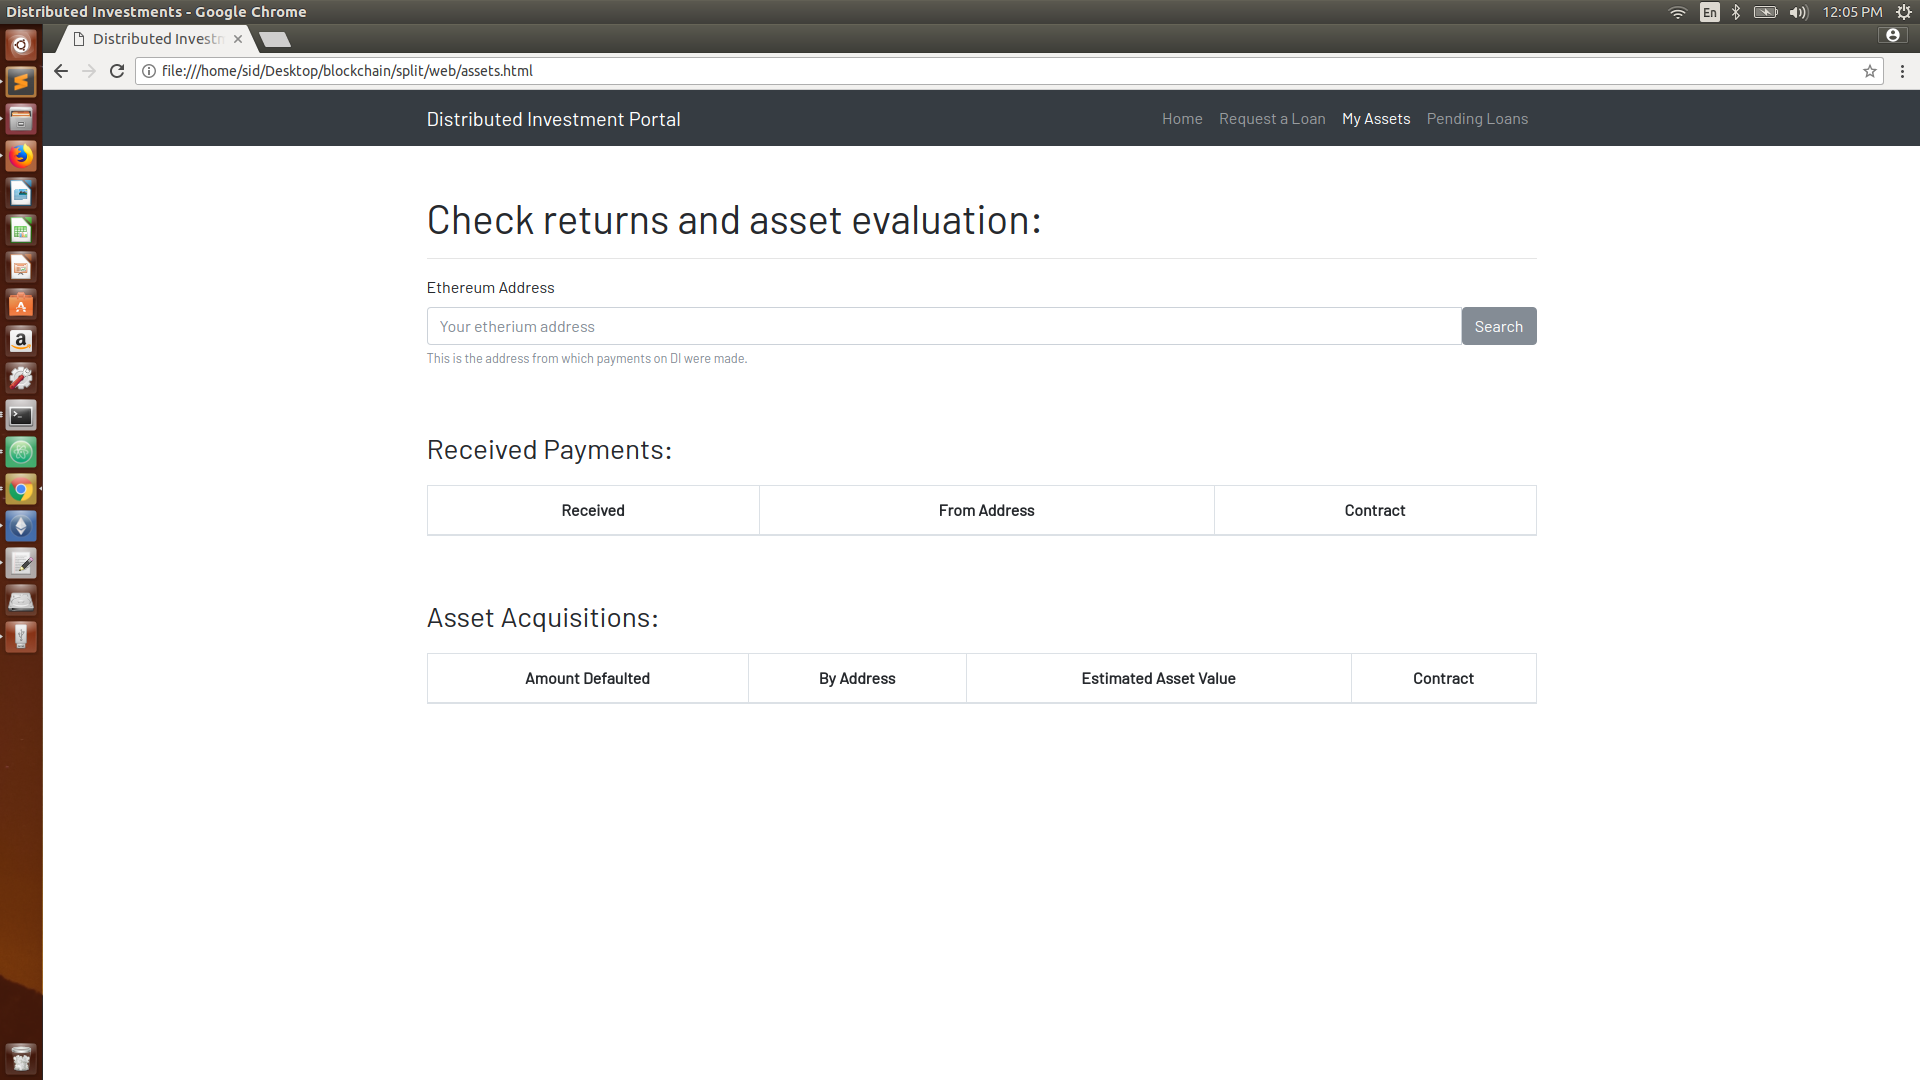1920x1080 pixels.
Task: Click the browser back arrow
Action: 61,71
